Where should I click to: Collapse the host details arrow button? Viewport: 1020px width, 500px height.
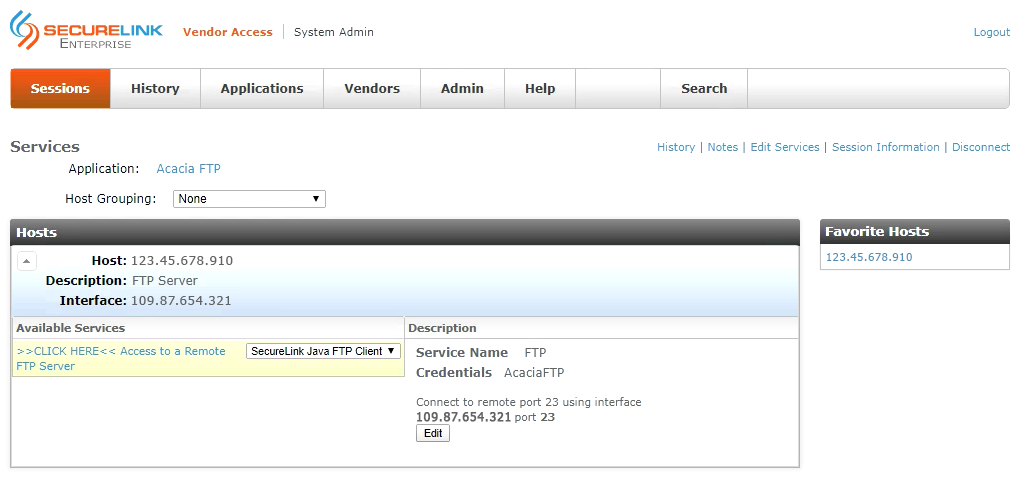(x=27, y=261)
